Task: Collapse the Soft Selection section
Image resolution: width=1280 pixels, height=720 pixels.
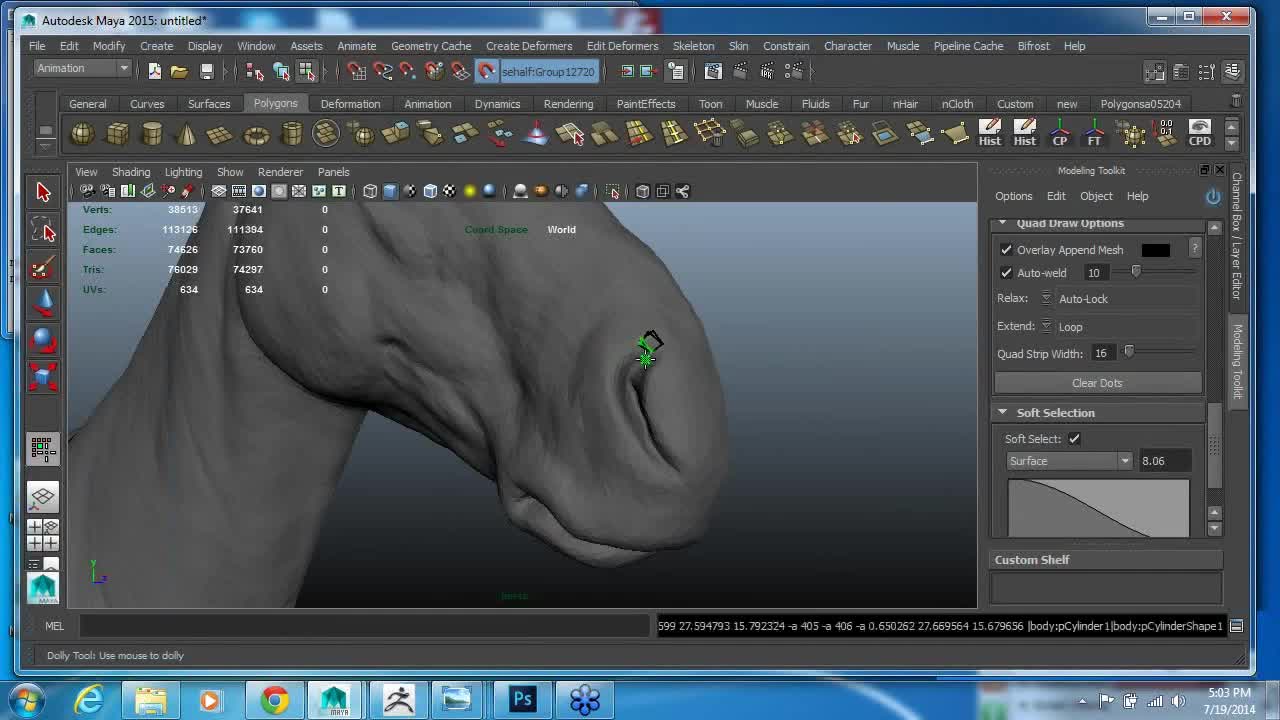Action: point(1003,413)
